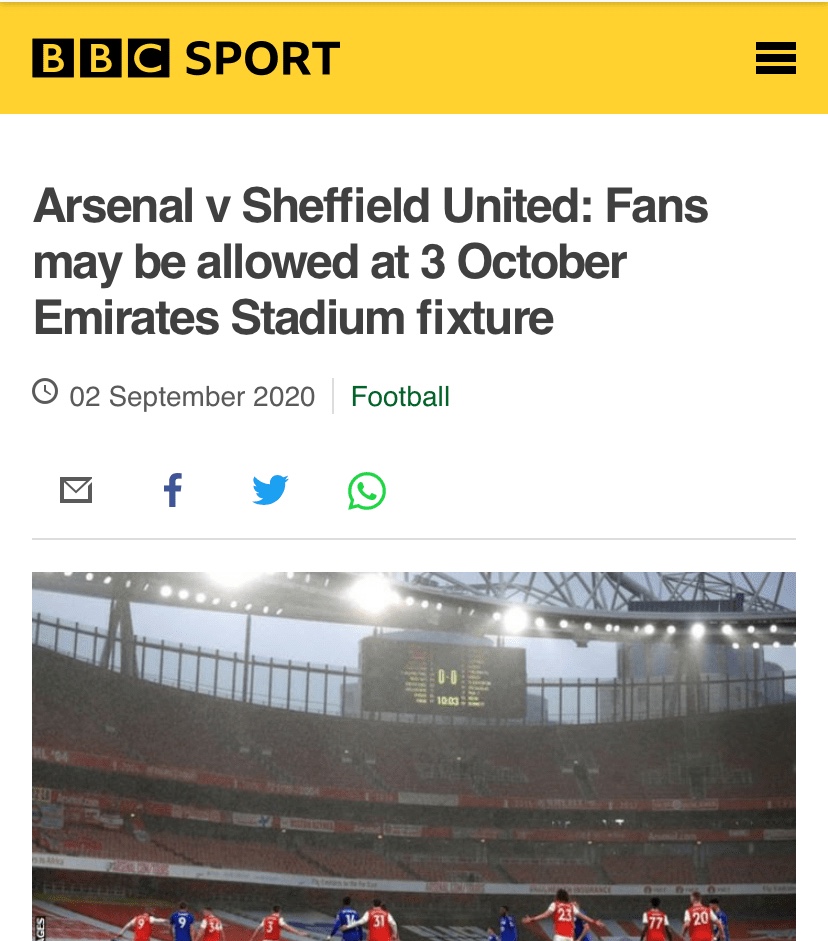The width and height of the screenshot is (828, 941).
Task: Select the Arsenal v Sheffield United headline
Action: [370, 262]
